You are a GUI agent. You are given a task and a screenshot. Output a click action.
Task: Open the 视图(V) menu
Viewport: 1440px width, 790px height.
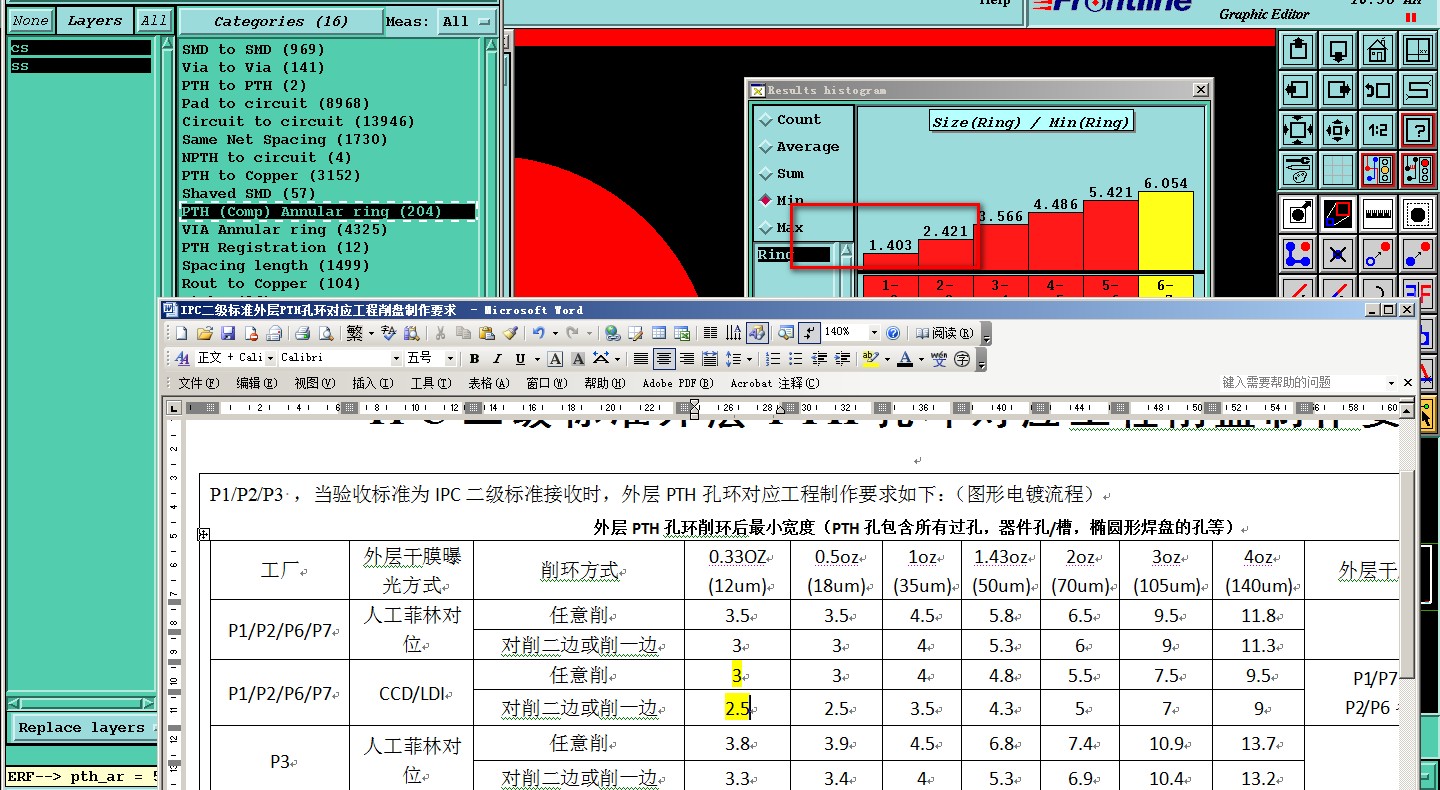pos(314,383)
